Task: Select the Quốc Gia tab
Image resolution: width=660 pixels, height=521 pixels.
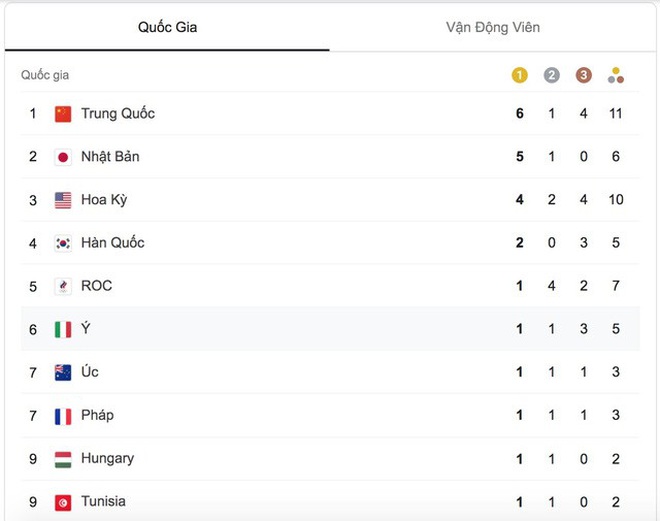Action: [x=167, y=27]
